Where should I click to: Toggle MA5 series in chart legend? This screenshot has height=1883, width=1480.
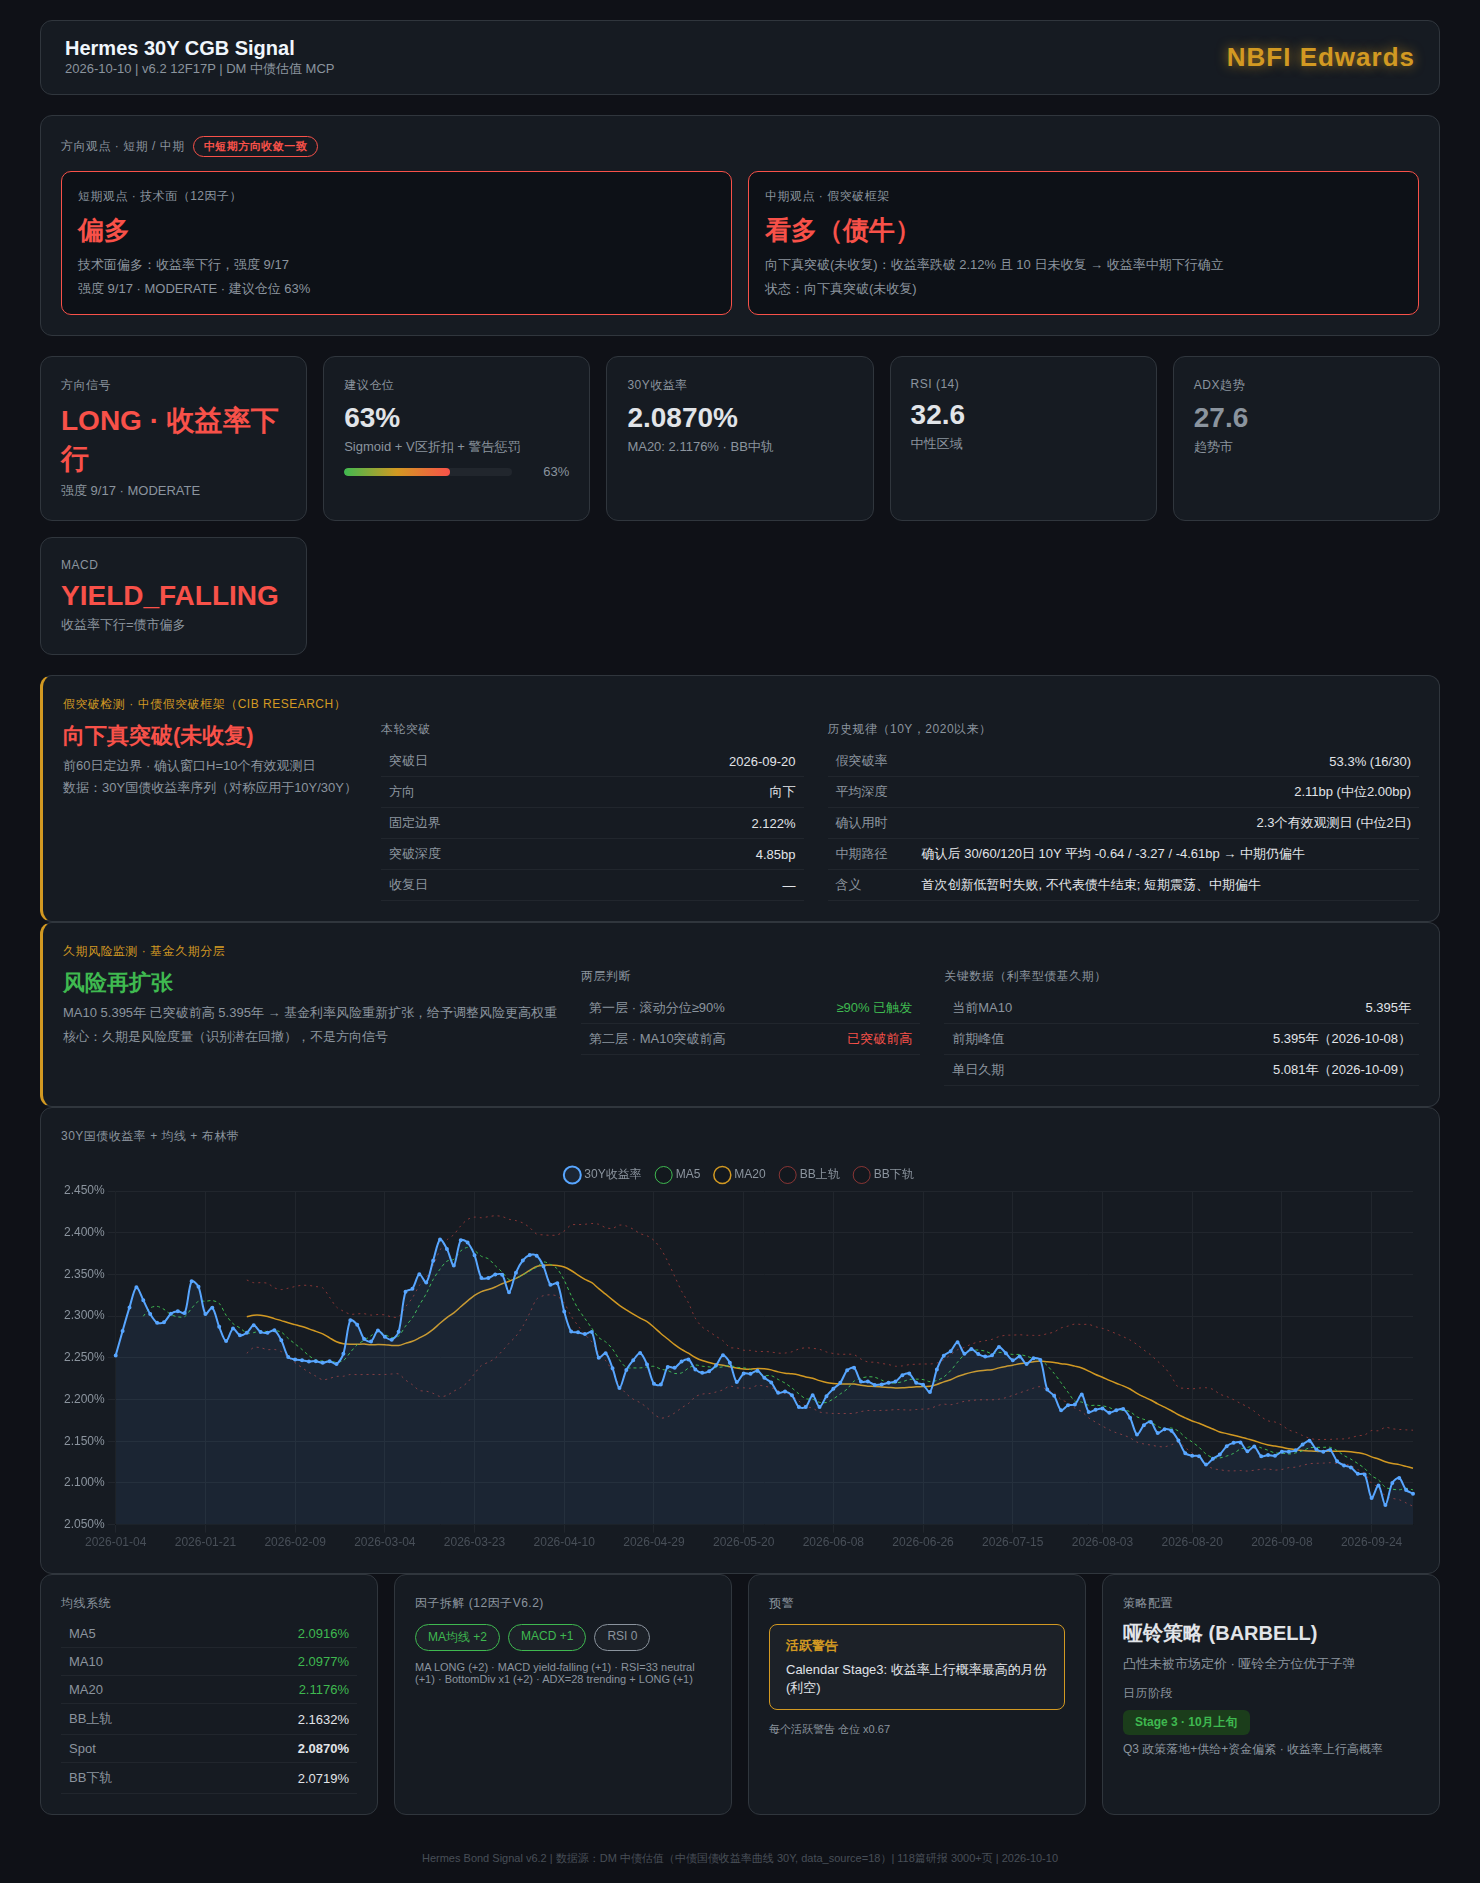[677, 1174]
